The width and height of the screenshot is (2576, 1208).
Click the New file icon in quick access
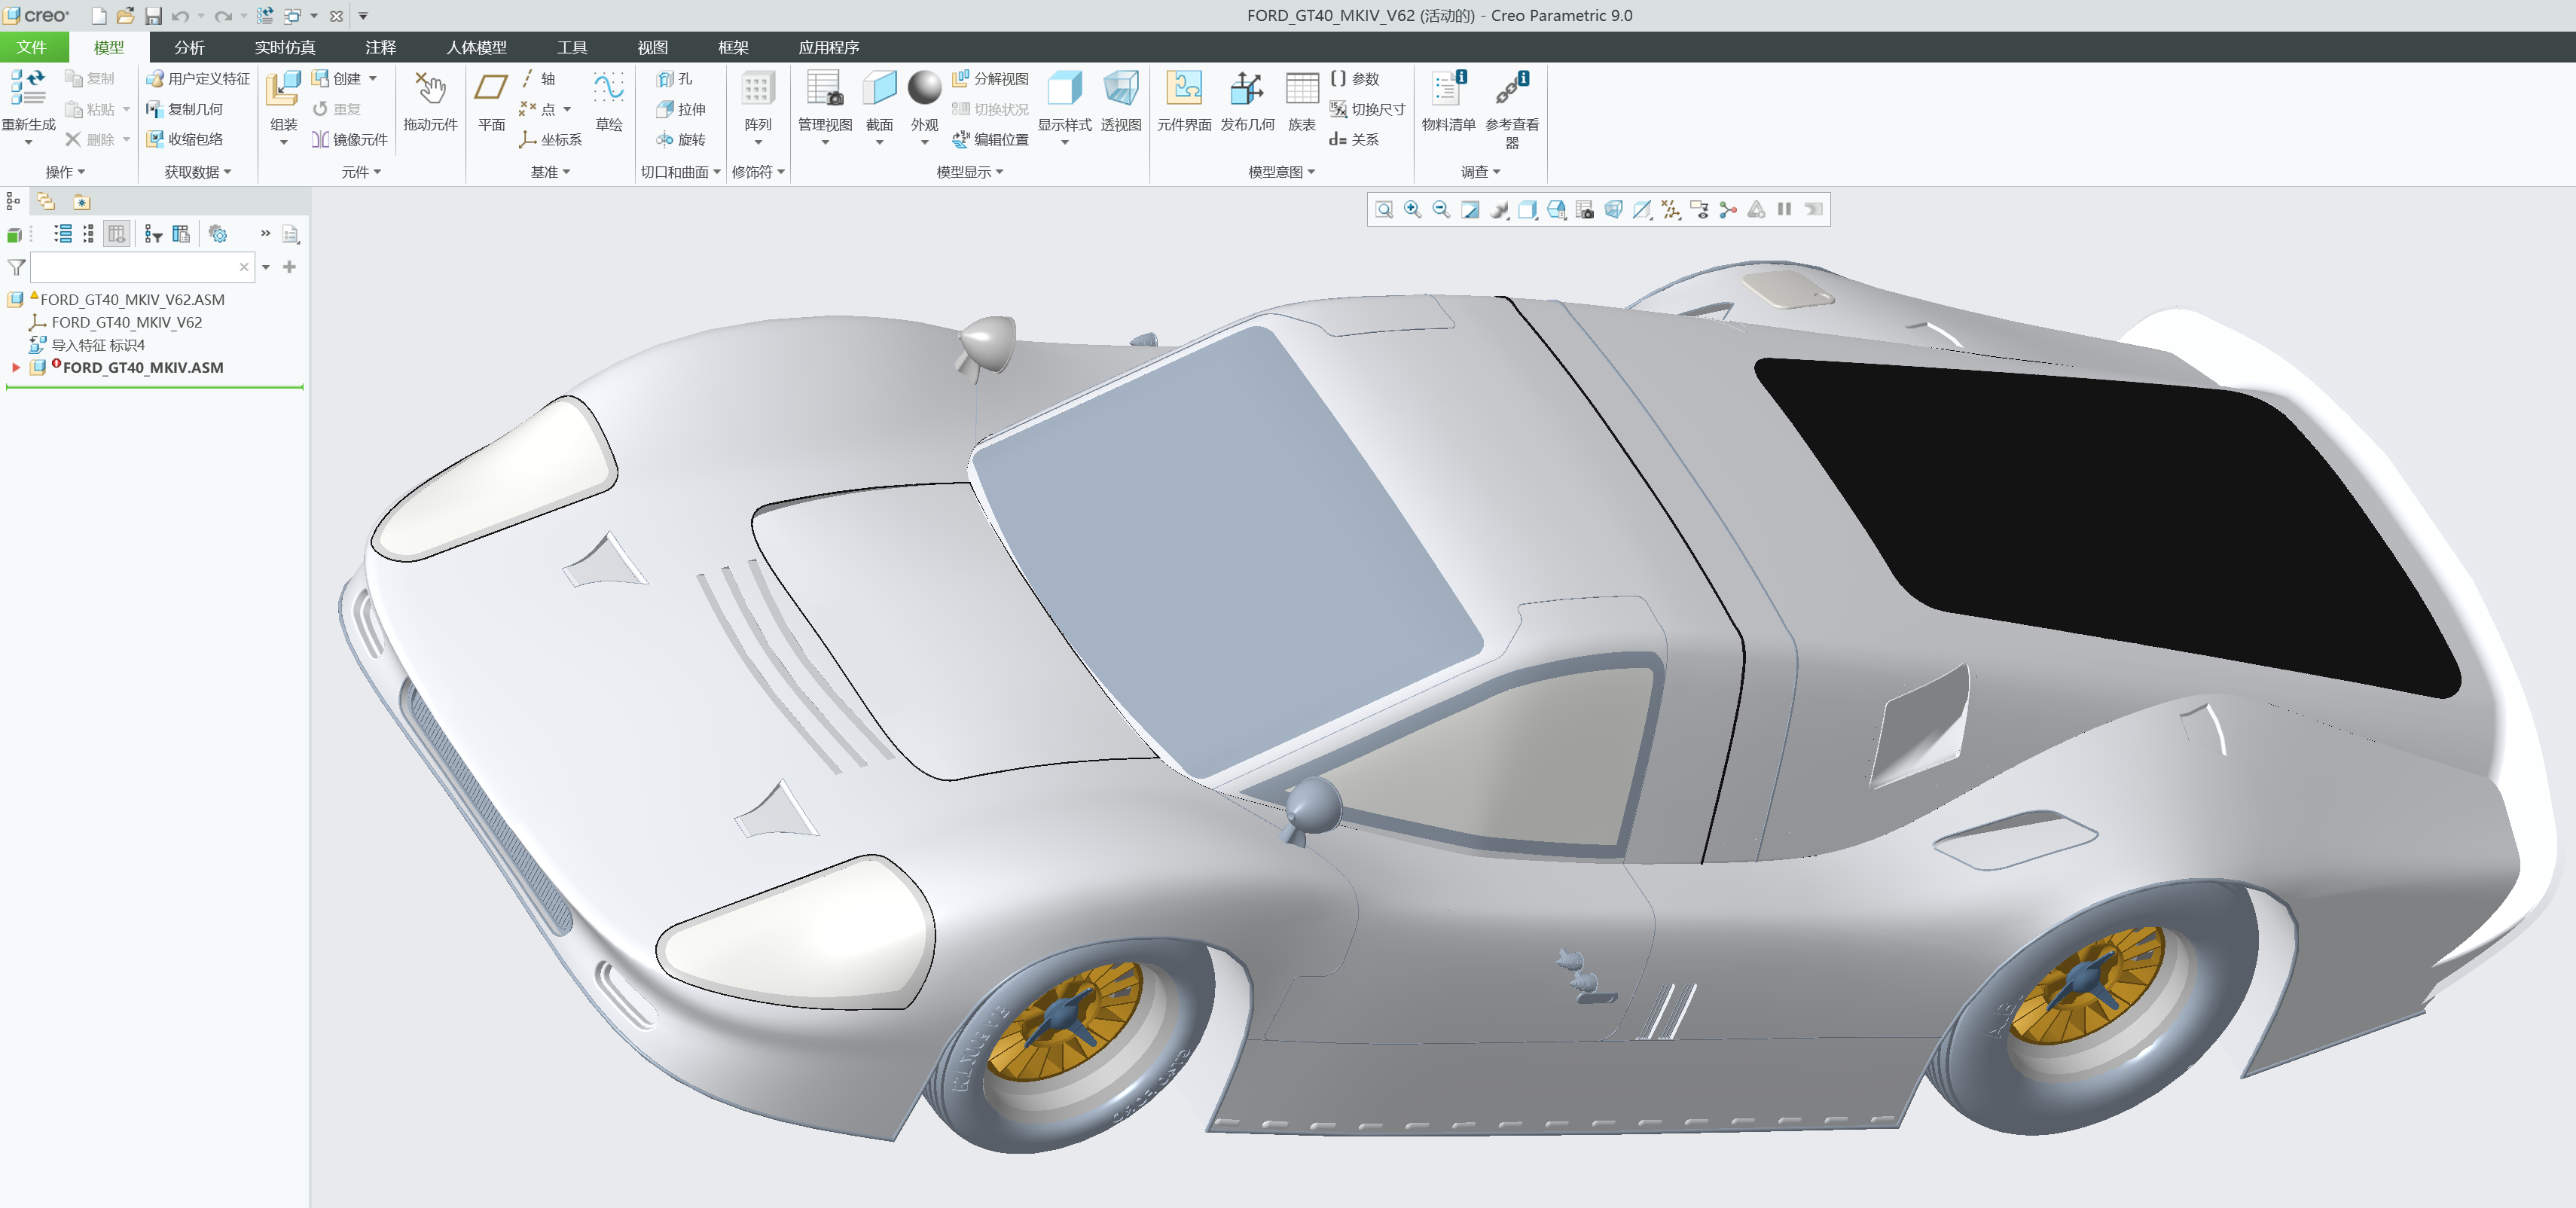98,16
